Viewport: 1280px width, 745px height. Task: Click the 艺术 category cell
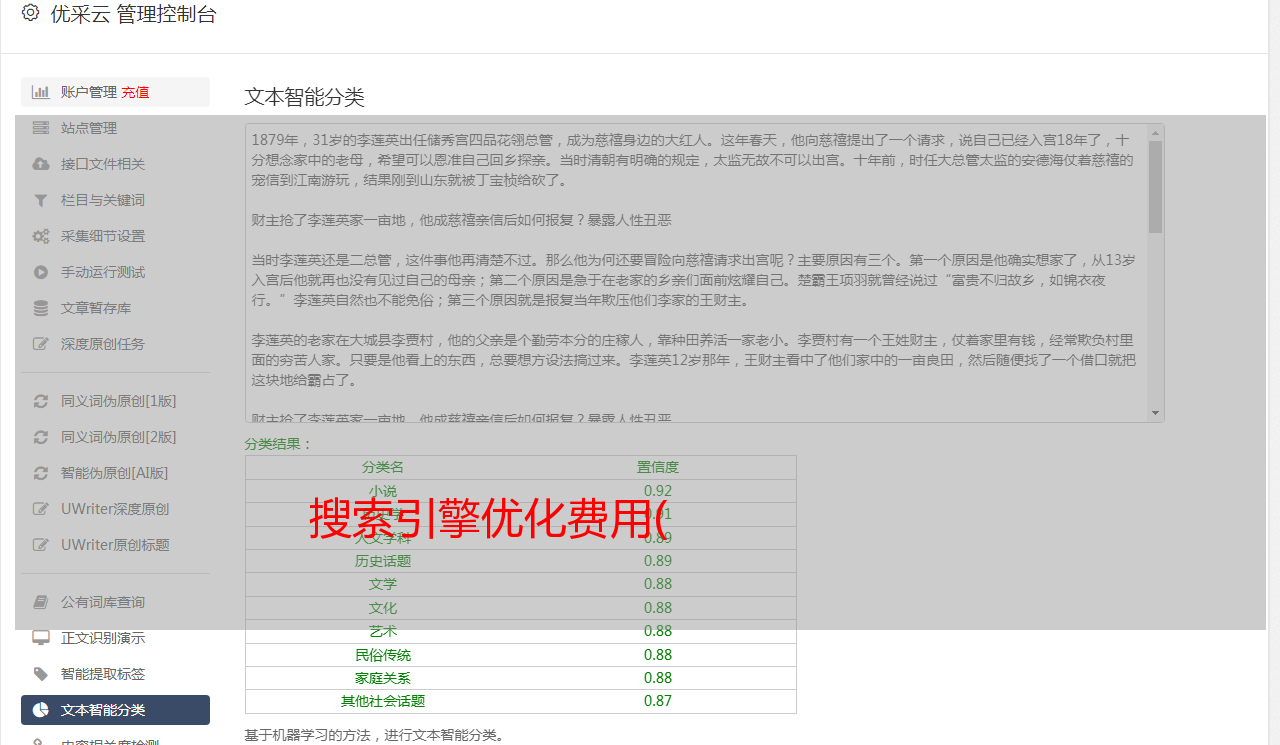[383, 631]
